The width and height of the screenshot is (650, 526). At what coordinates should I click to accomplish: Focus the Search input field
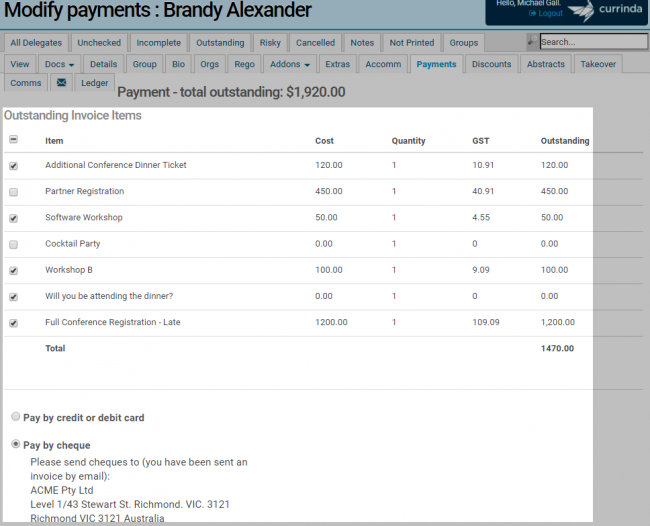click(x=593, y=42)
